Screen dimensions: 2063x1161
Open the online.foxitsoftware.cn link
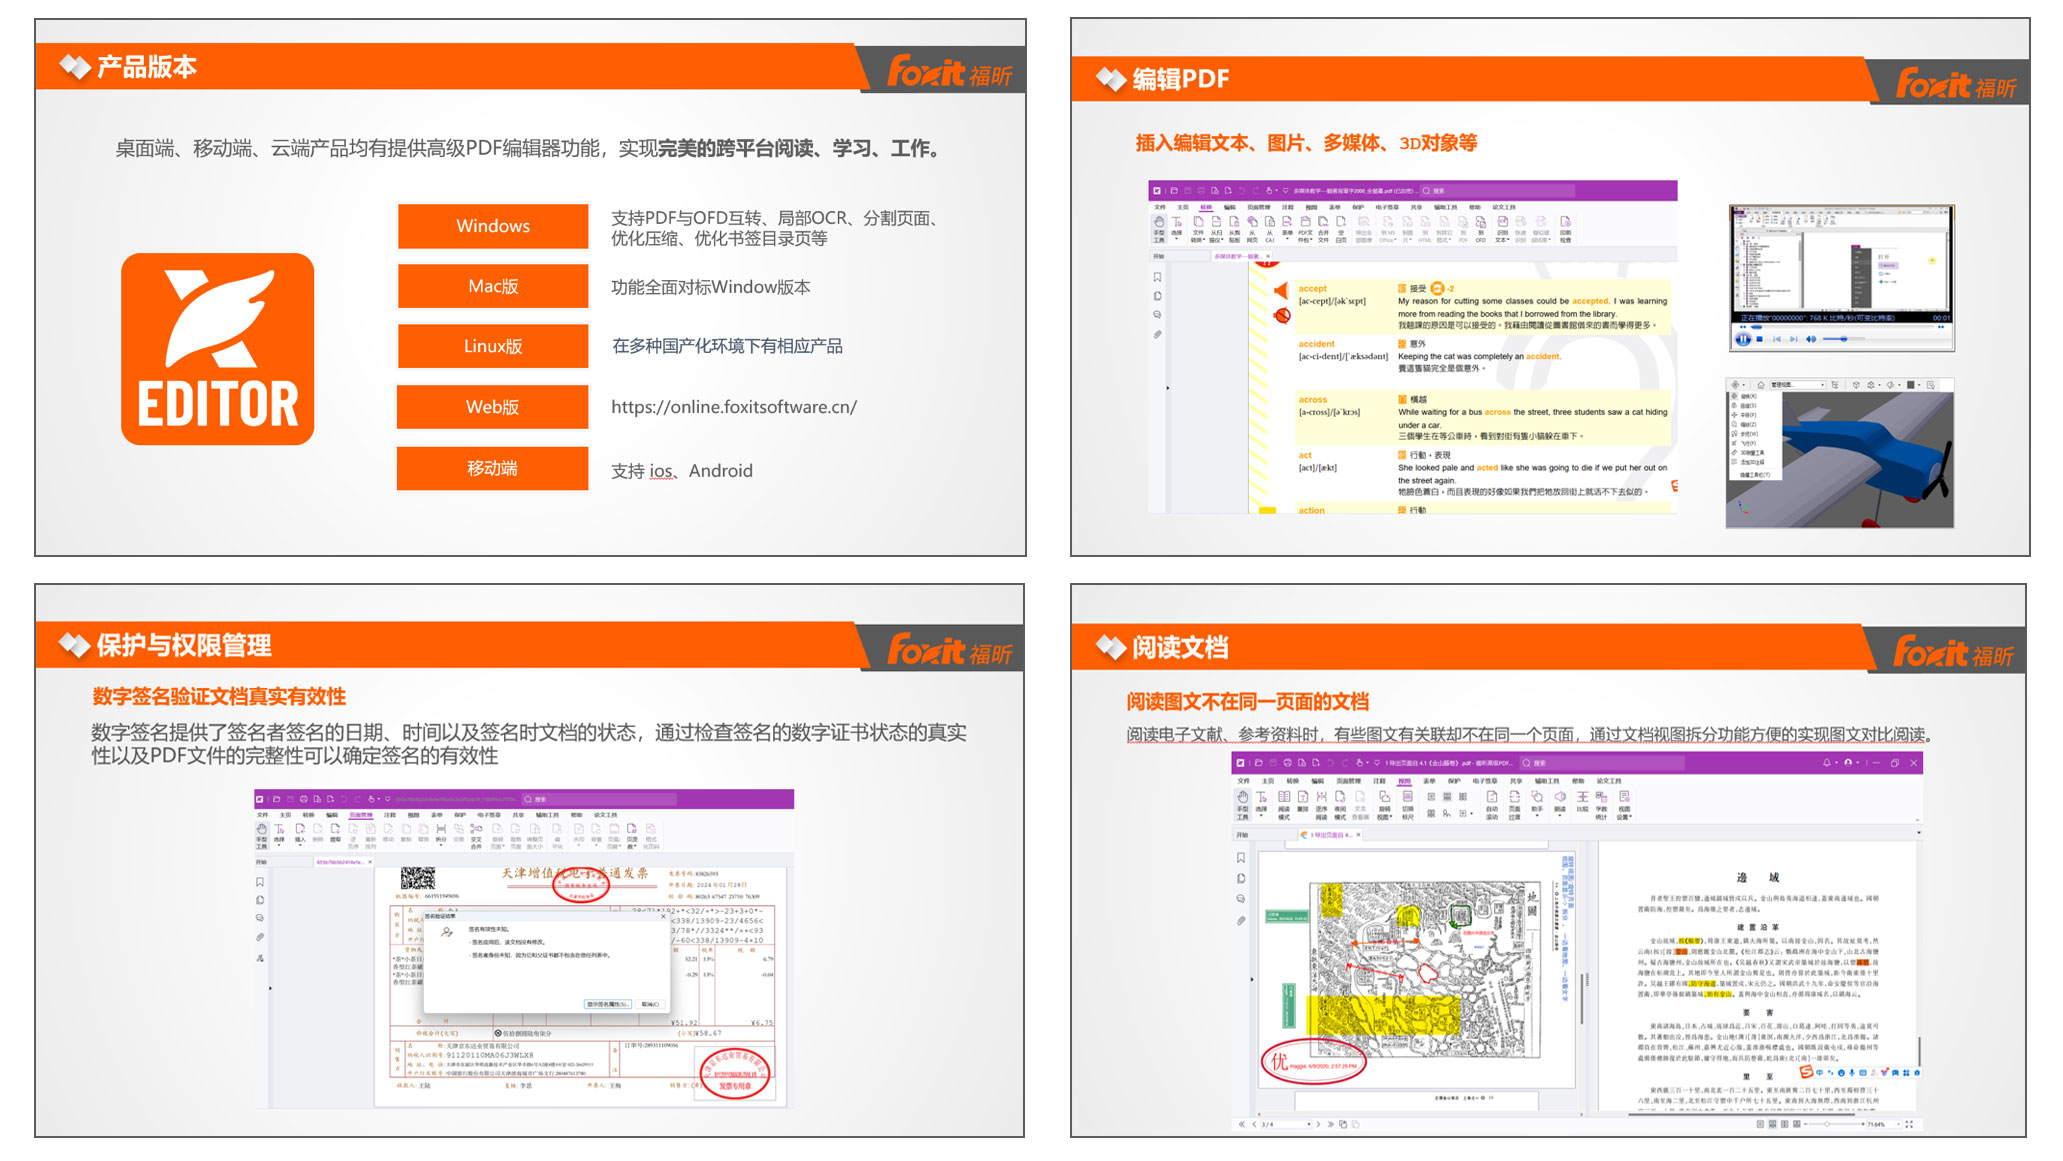(734, 407)
